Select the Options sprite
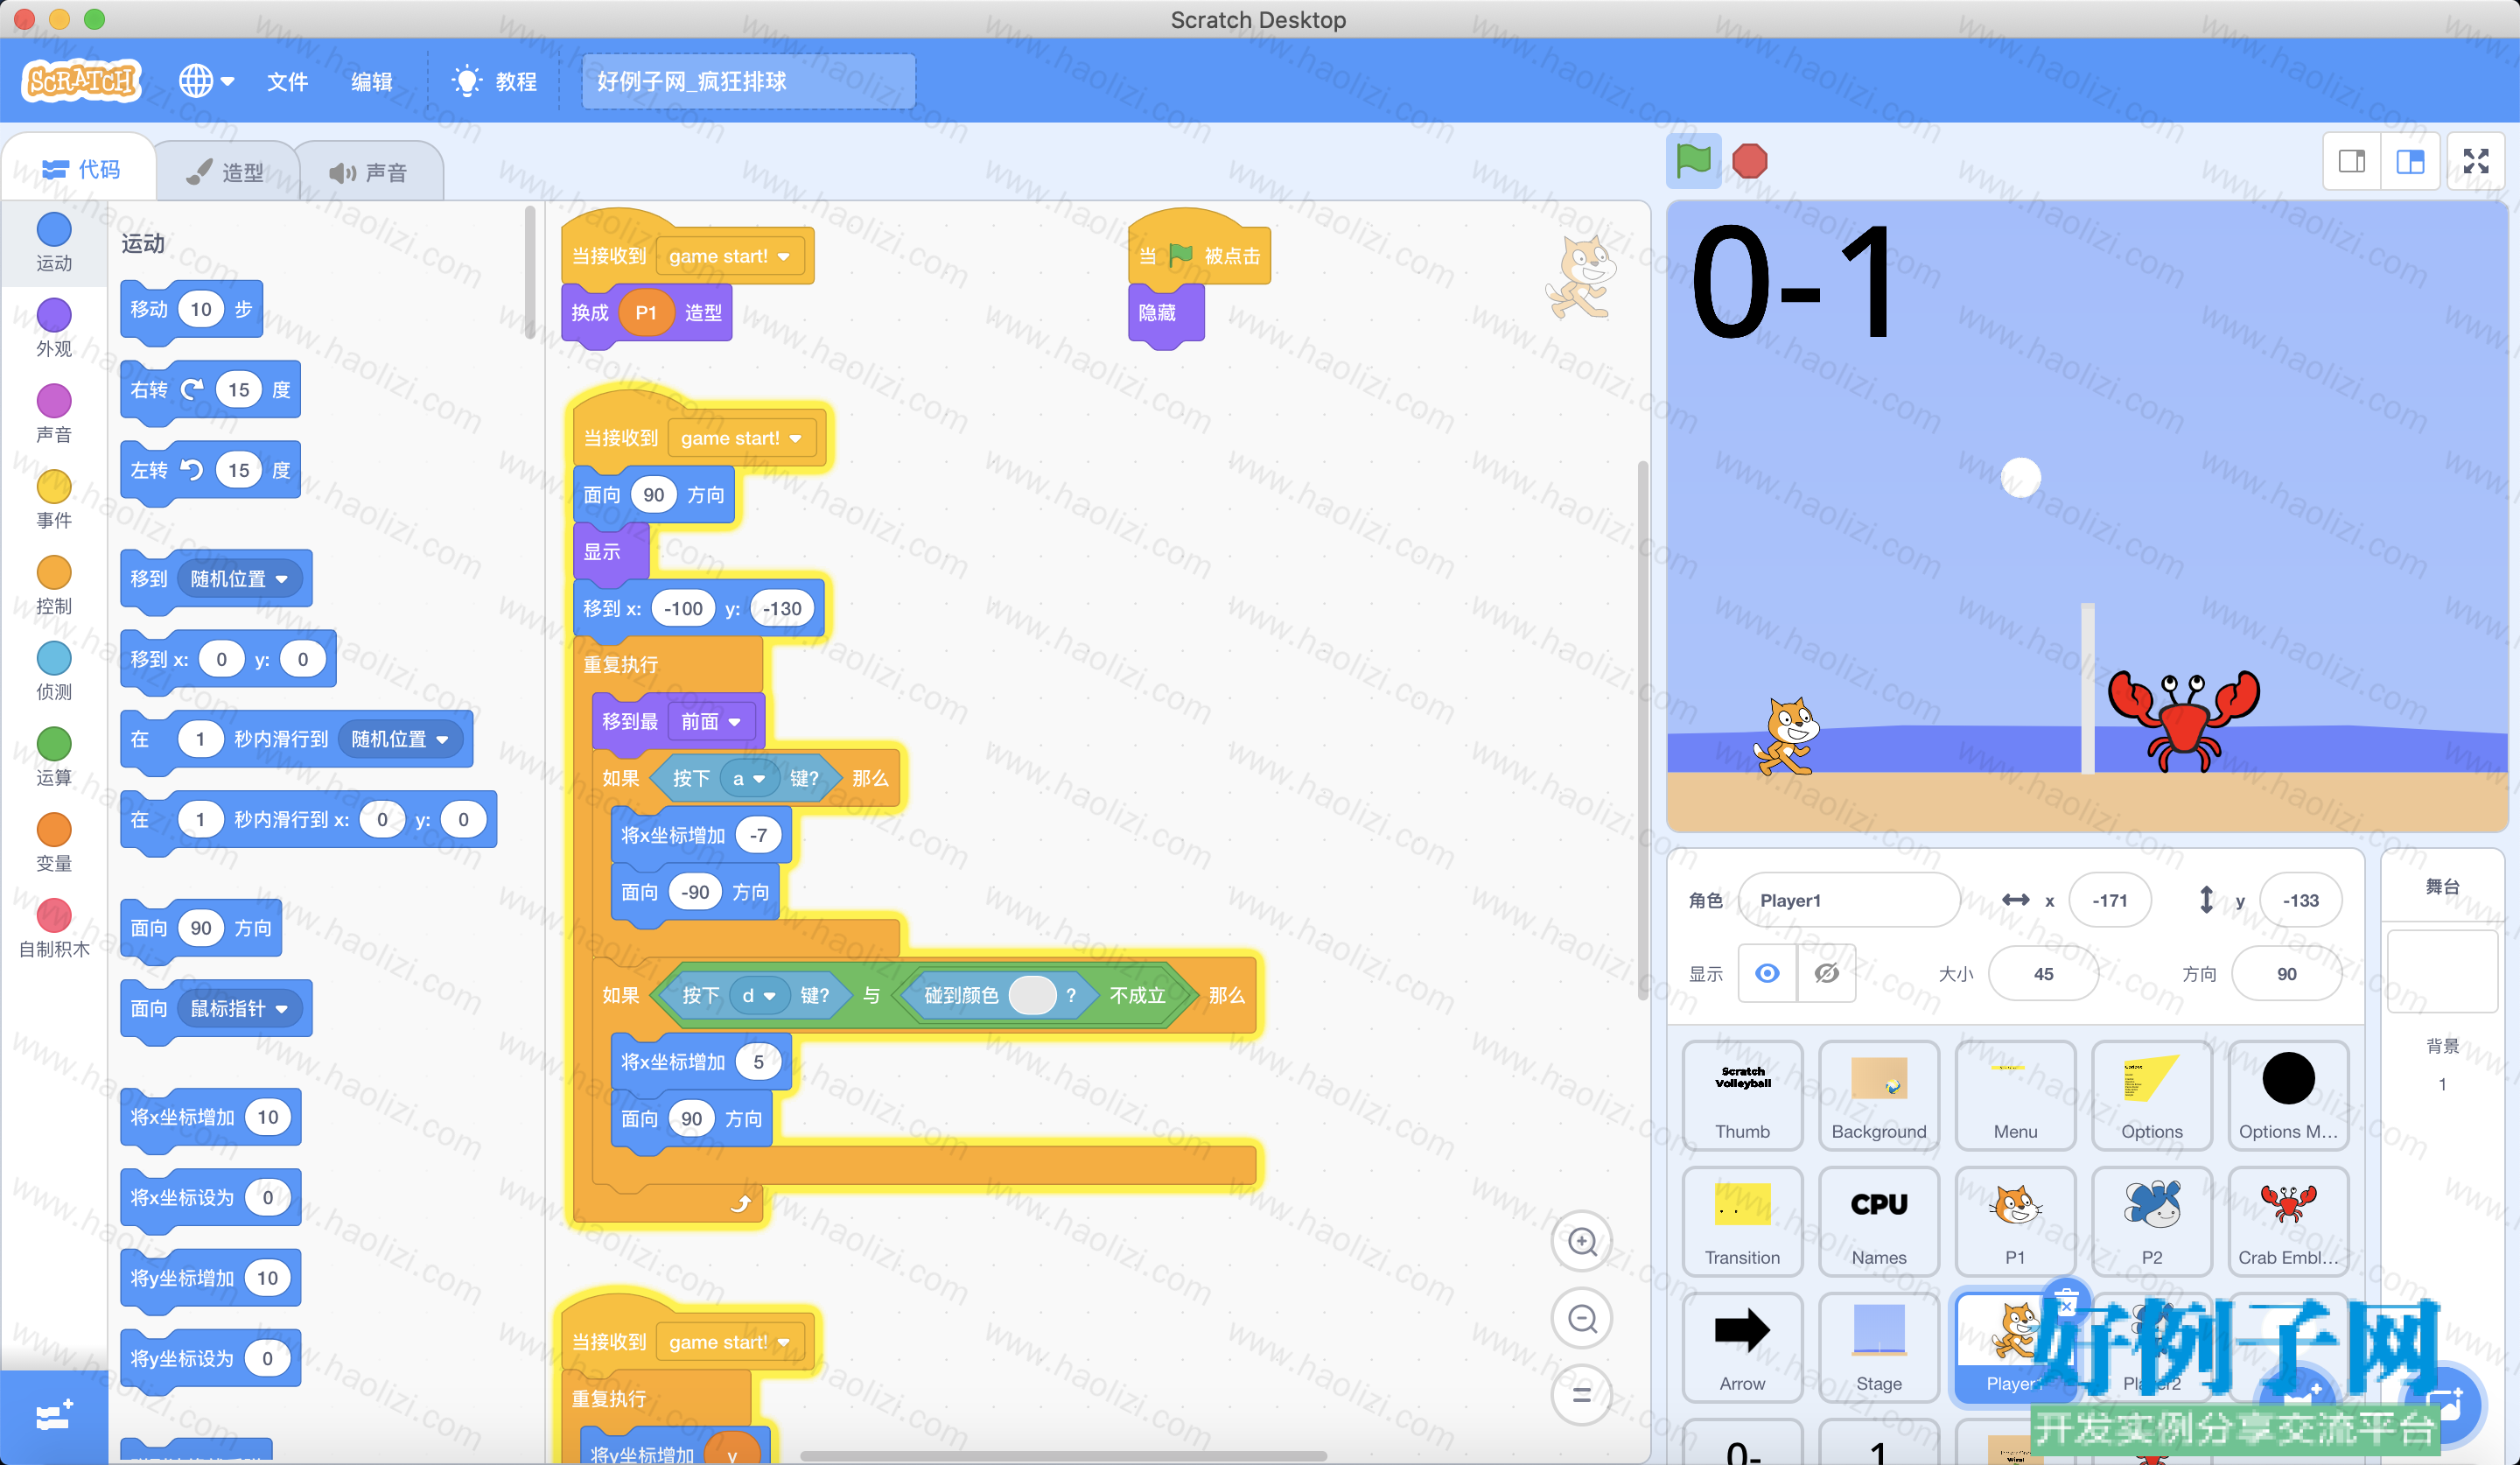The height and width of the screenshot is (1465, 2520). click(x=2152, y=1095)
